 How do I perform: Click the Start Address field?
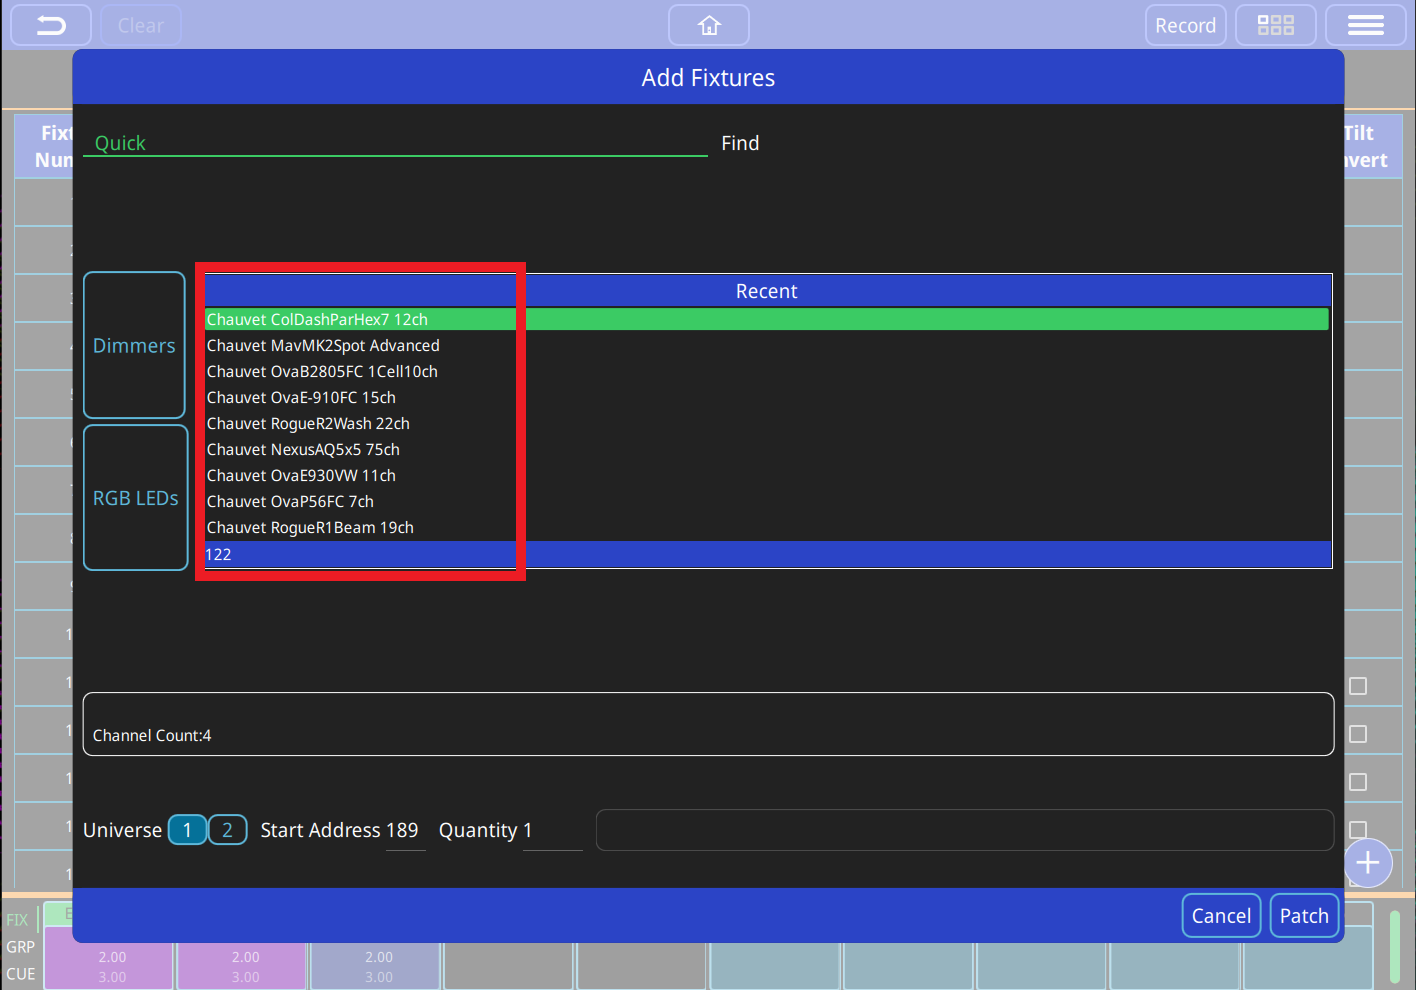pyautogui.click(x=404, y=831)
